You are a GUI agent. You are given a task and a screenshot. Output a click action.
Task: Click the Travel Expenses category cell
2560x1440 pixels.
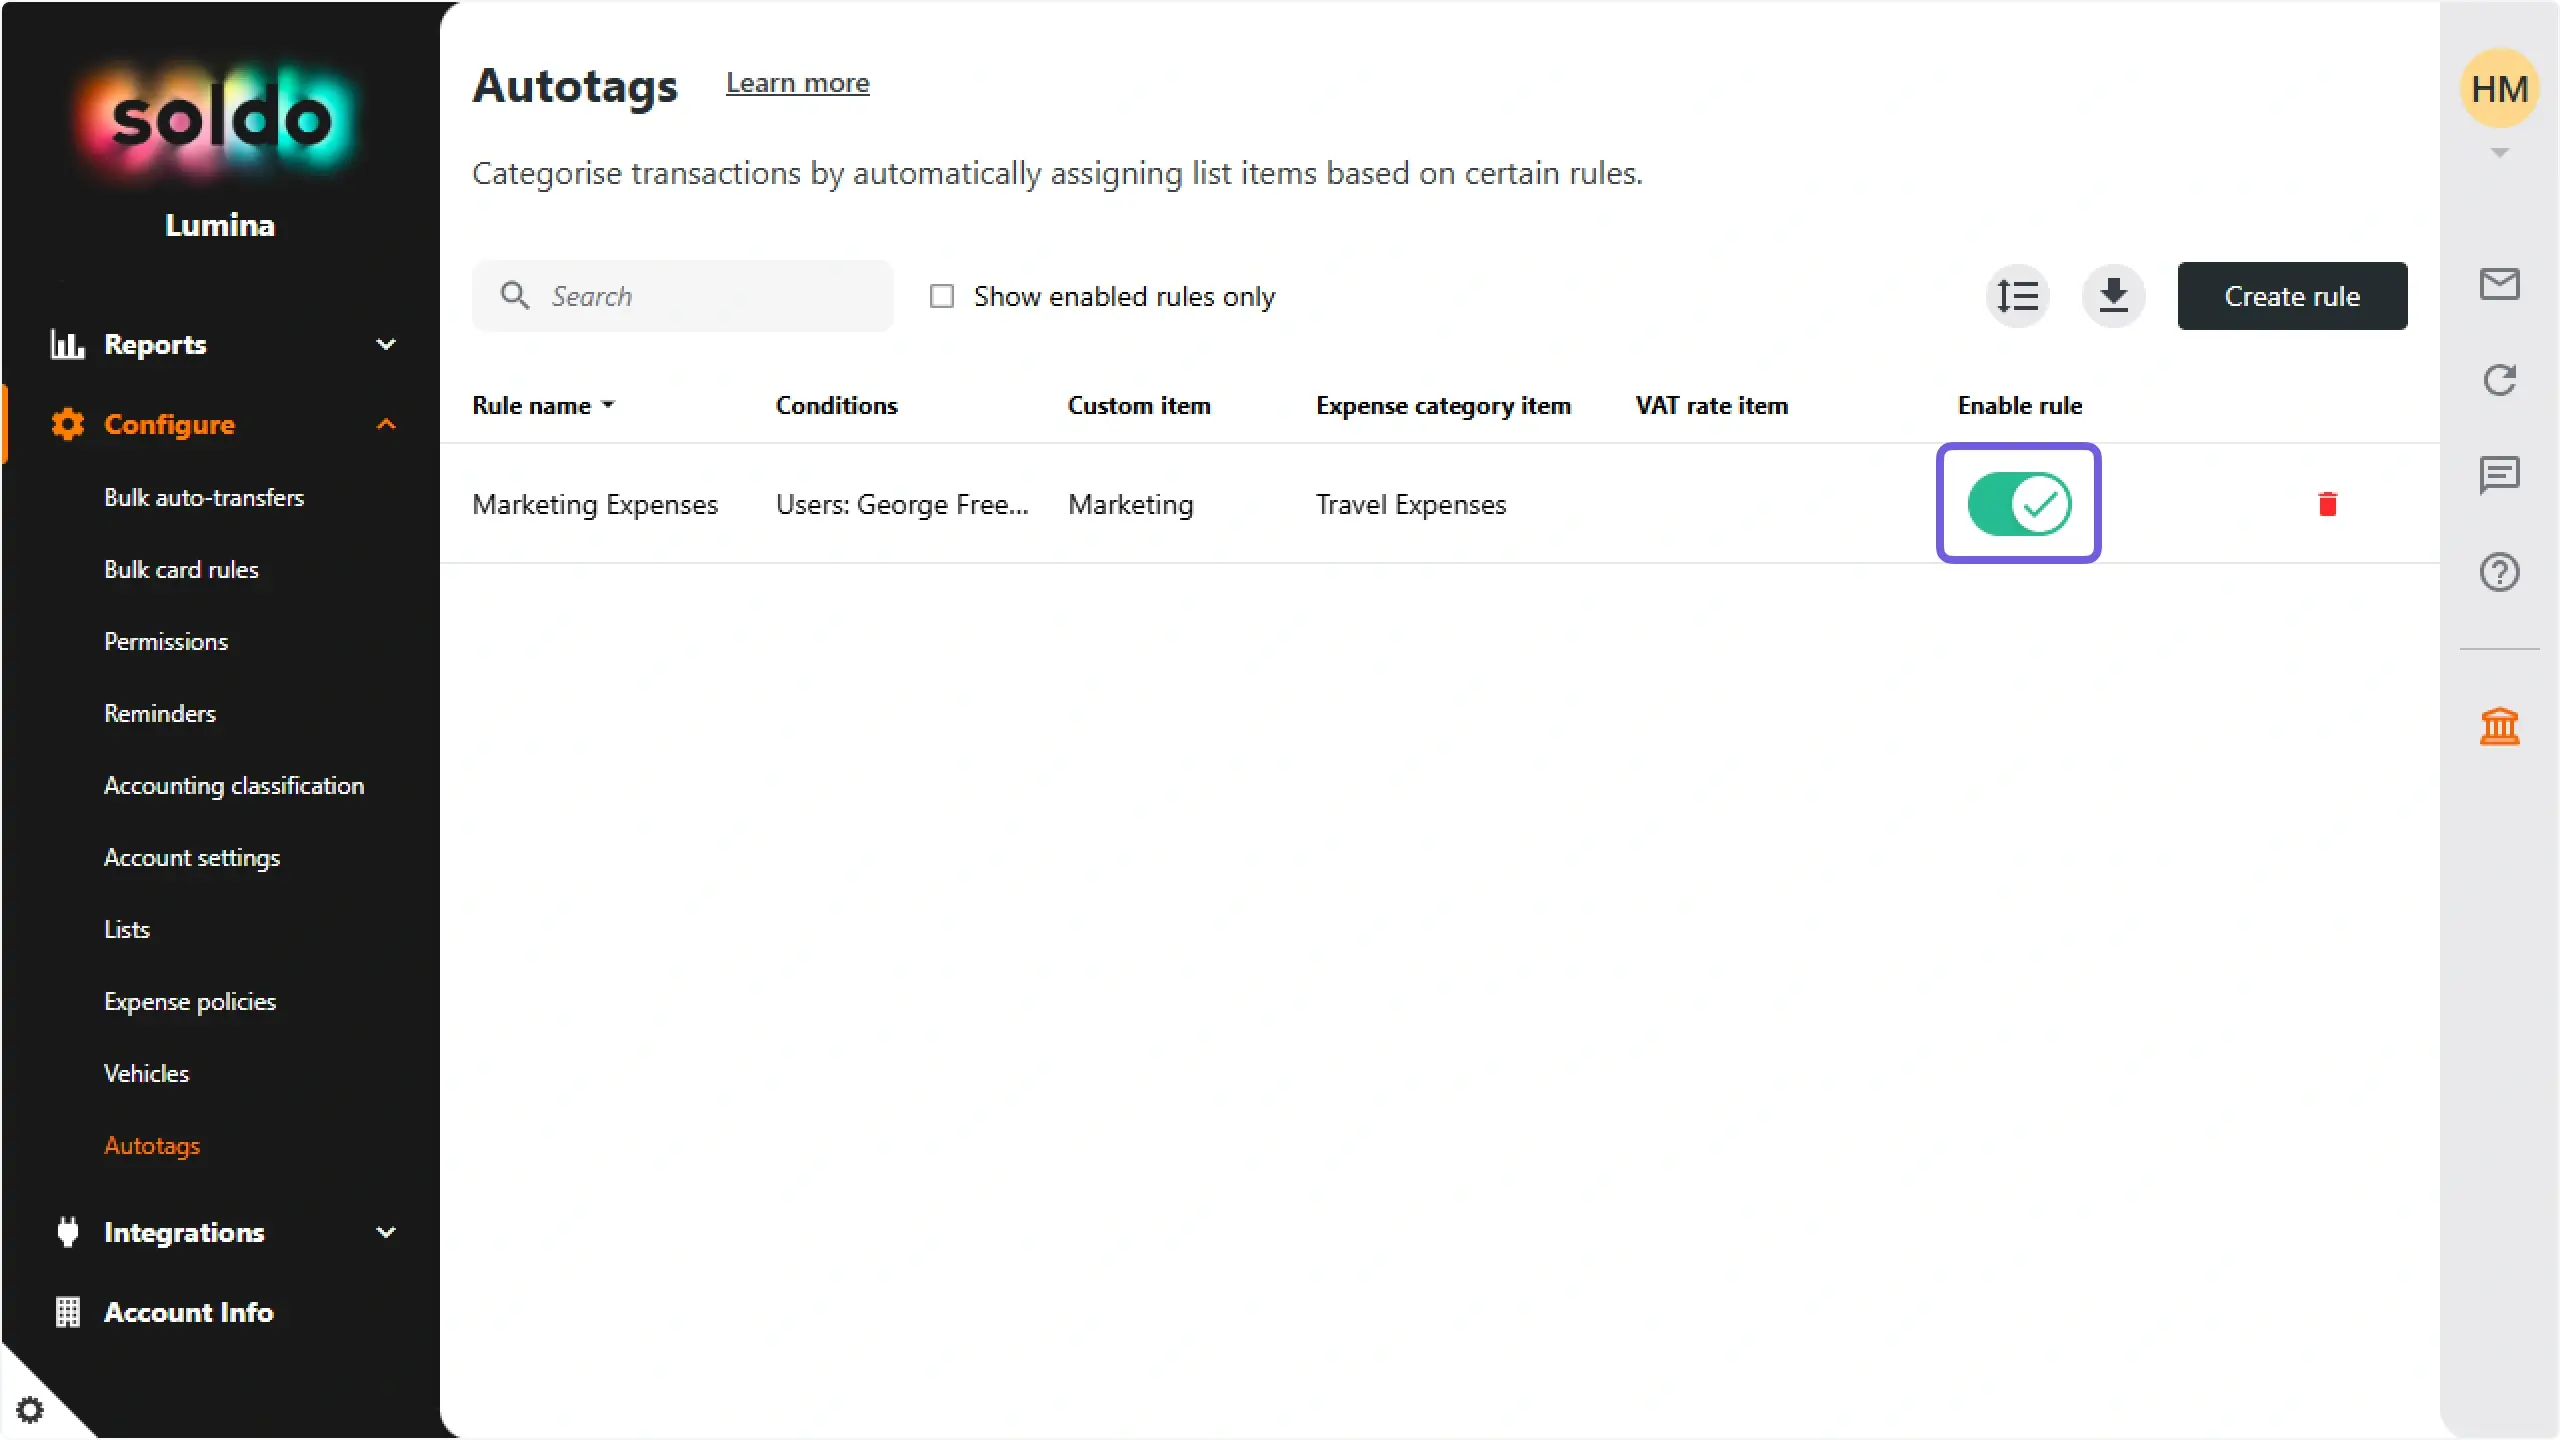click(x=1410, y=504)
